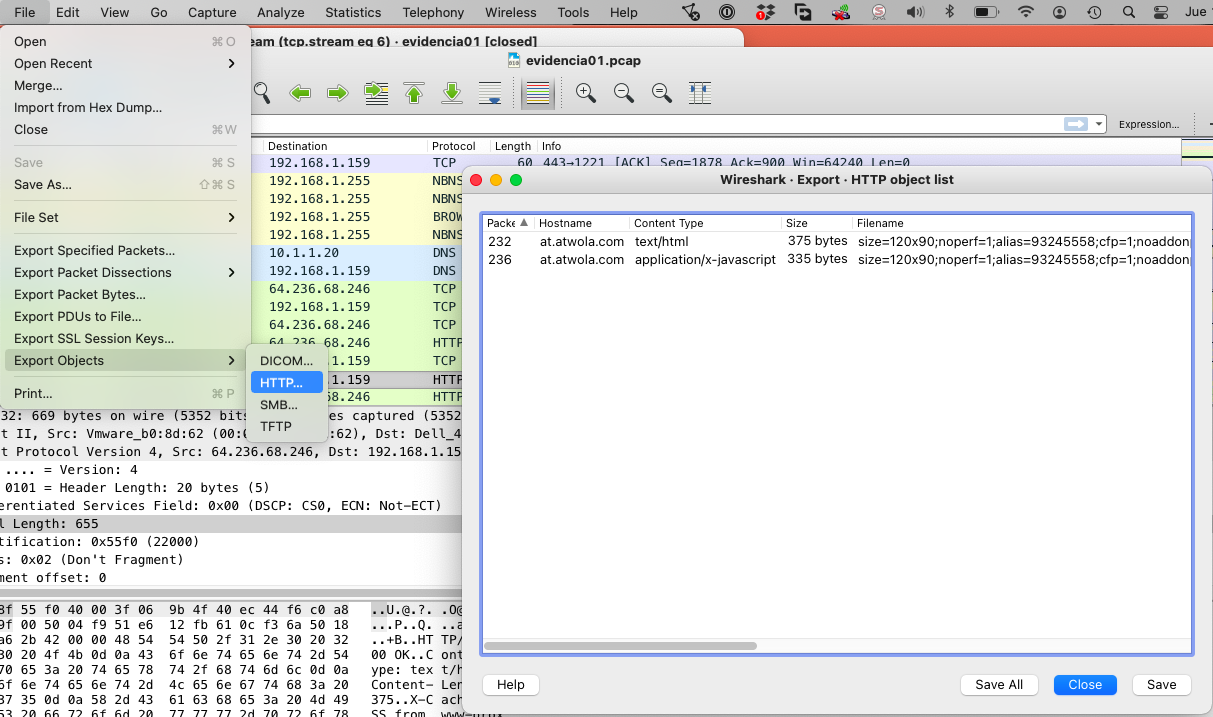Screen dimensions: 1213x717
Task: Go forward in packet history
Action: 338,93
